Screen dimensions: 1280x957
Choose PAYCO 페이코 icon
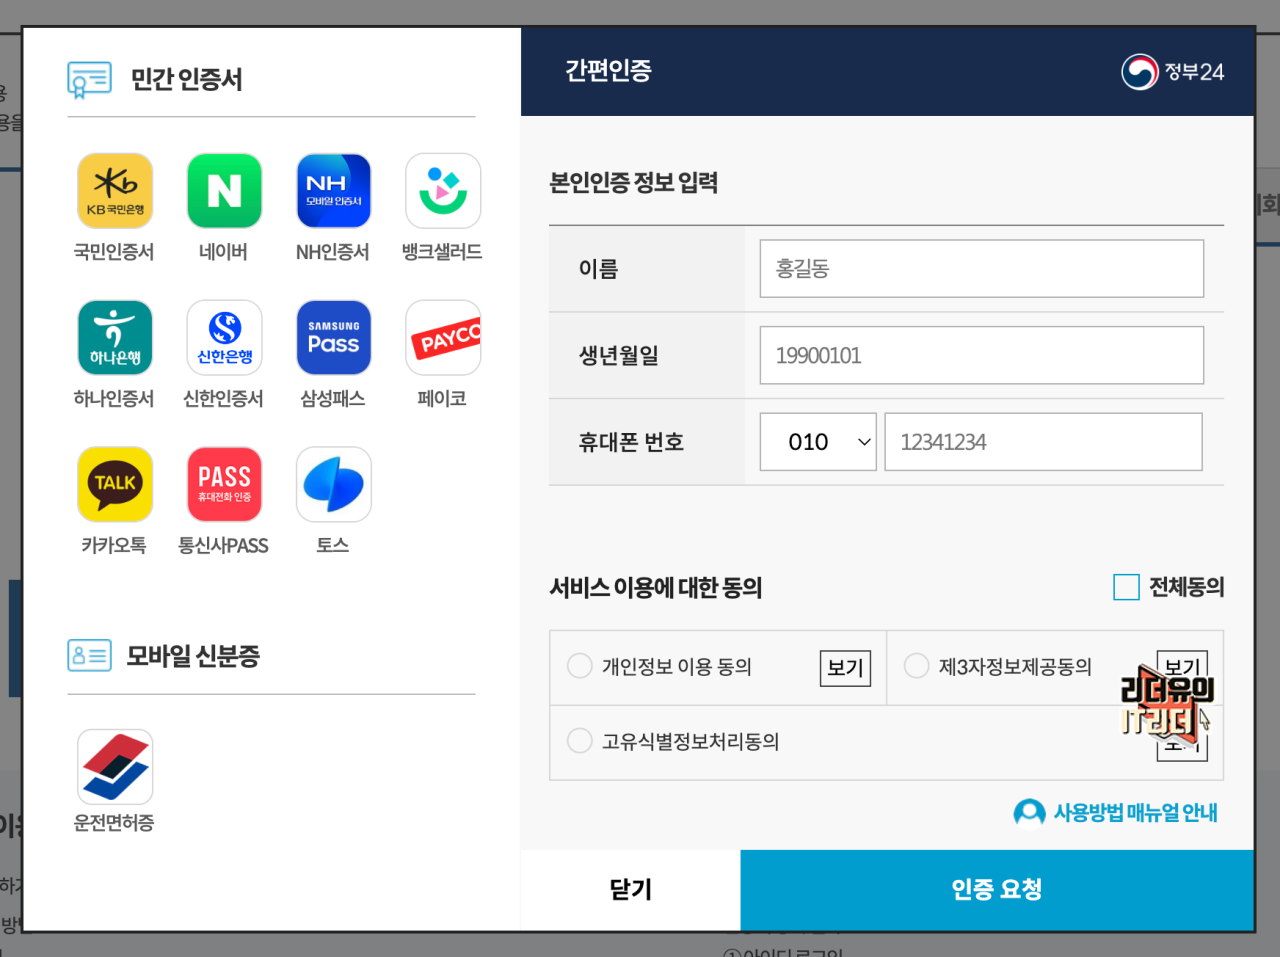(x=443, y=338)
